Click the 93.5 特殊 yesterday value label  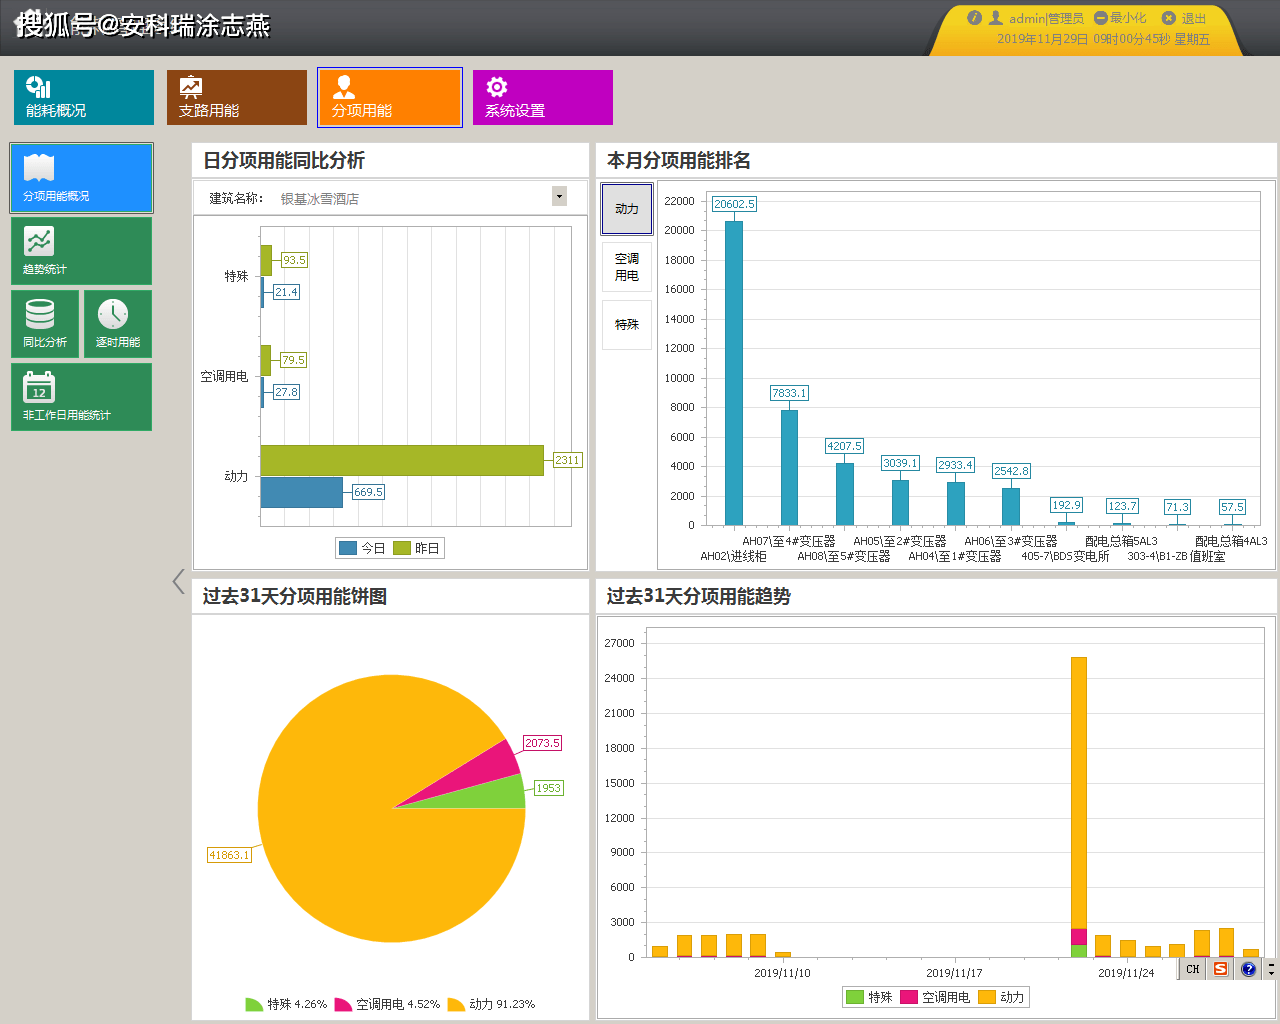pos(294,260)
